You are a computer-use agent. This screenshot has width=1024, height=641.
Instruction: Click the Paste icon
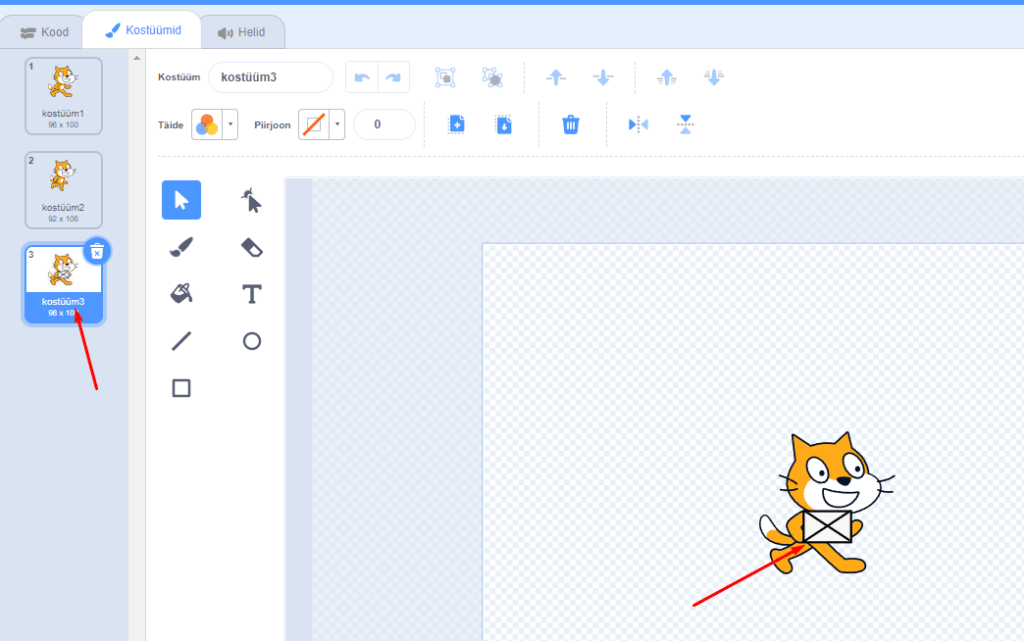(504, 124)
